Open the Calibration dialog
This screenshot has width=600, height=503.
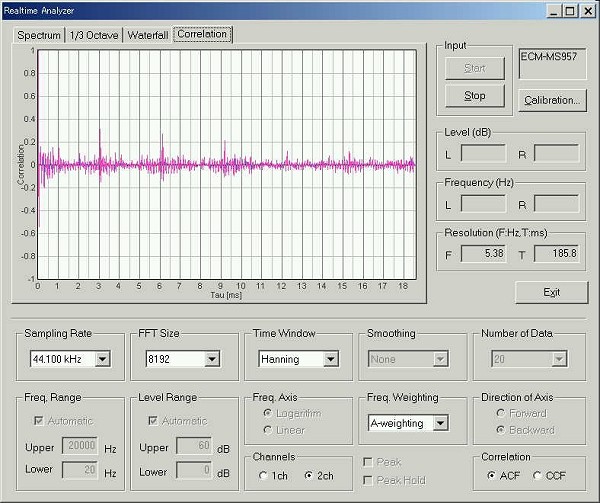551,100
